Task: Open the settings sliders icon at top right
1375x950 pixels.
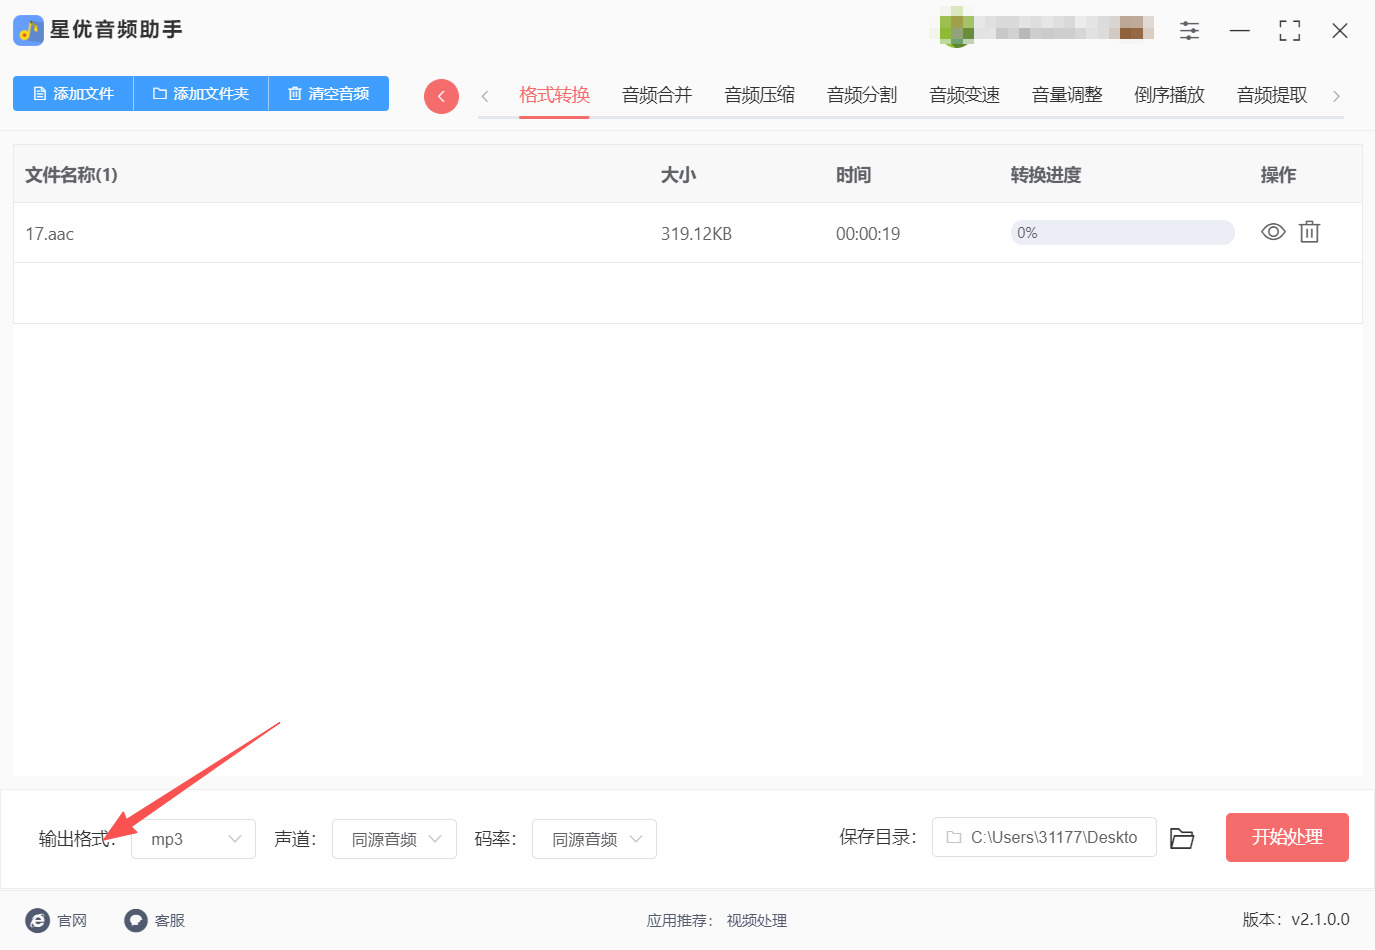Action: point(1189,30)
